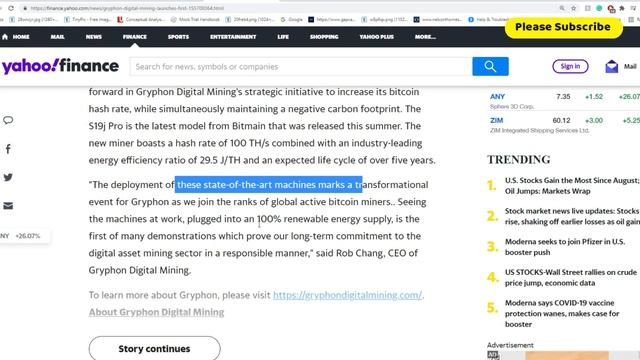This screenshot has width=640, height=360.
Task: Open the ZIM ticker symbol
Action: point(496,120)
